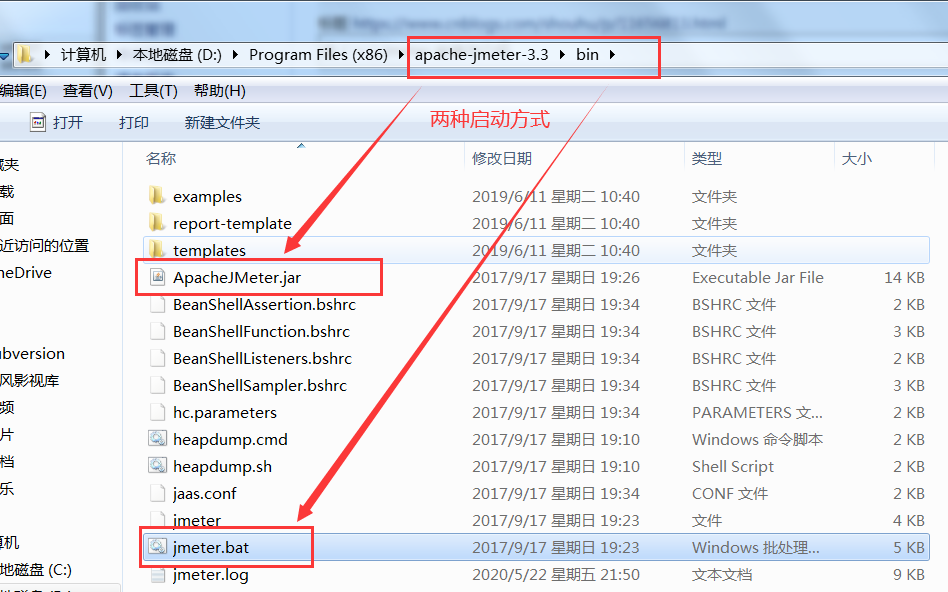Select the BeanShellSampler.bshrc file name
This screenshot has width=948, height=592.
tap(260, 385)
